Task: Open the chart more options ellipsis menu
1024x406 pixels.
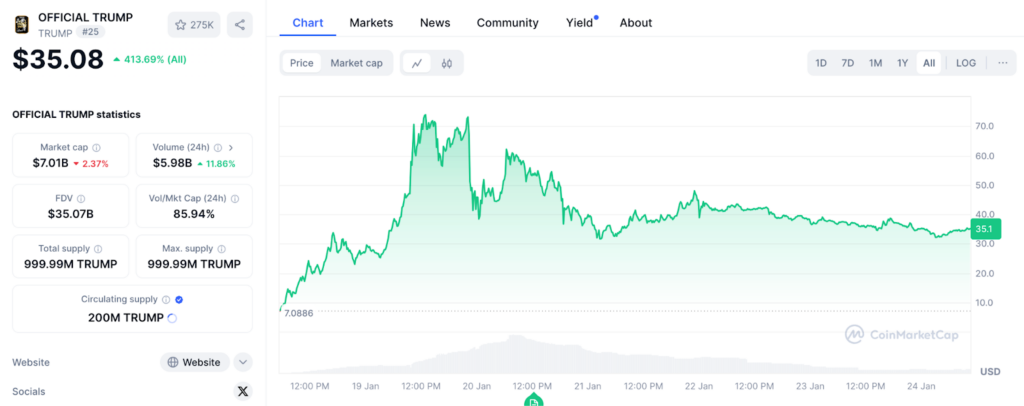Action: 1003,63
